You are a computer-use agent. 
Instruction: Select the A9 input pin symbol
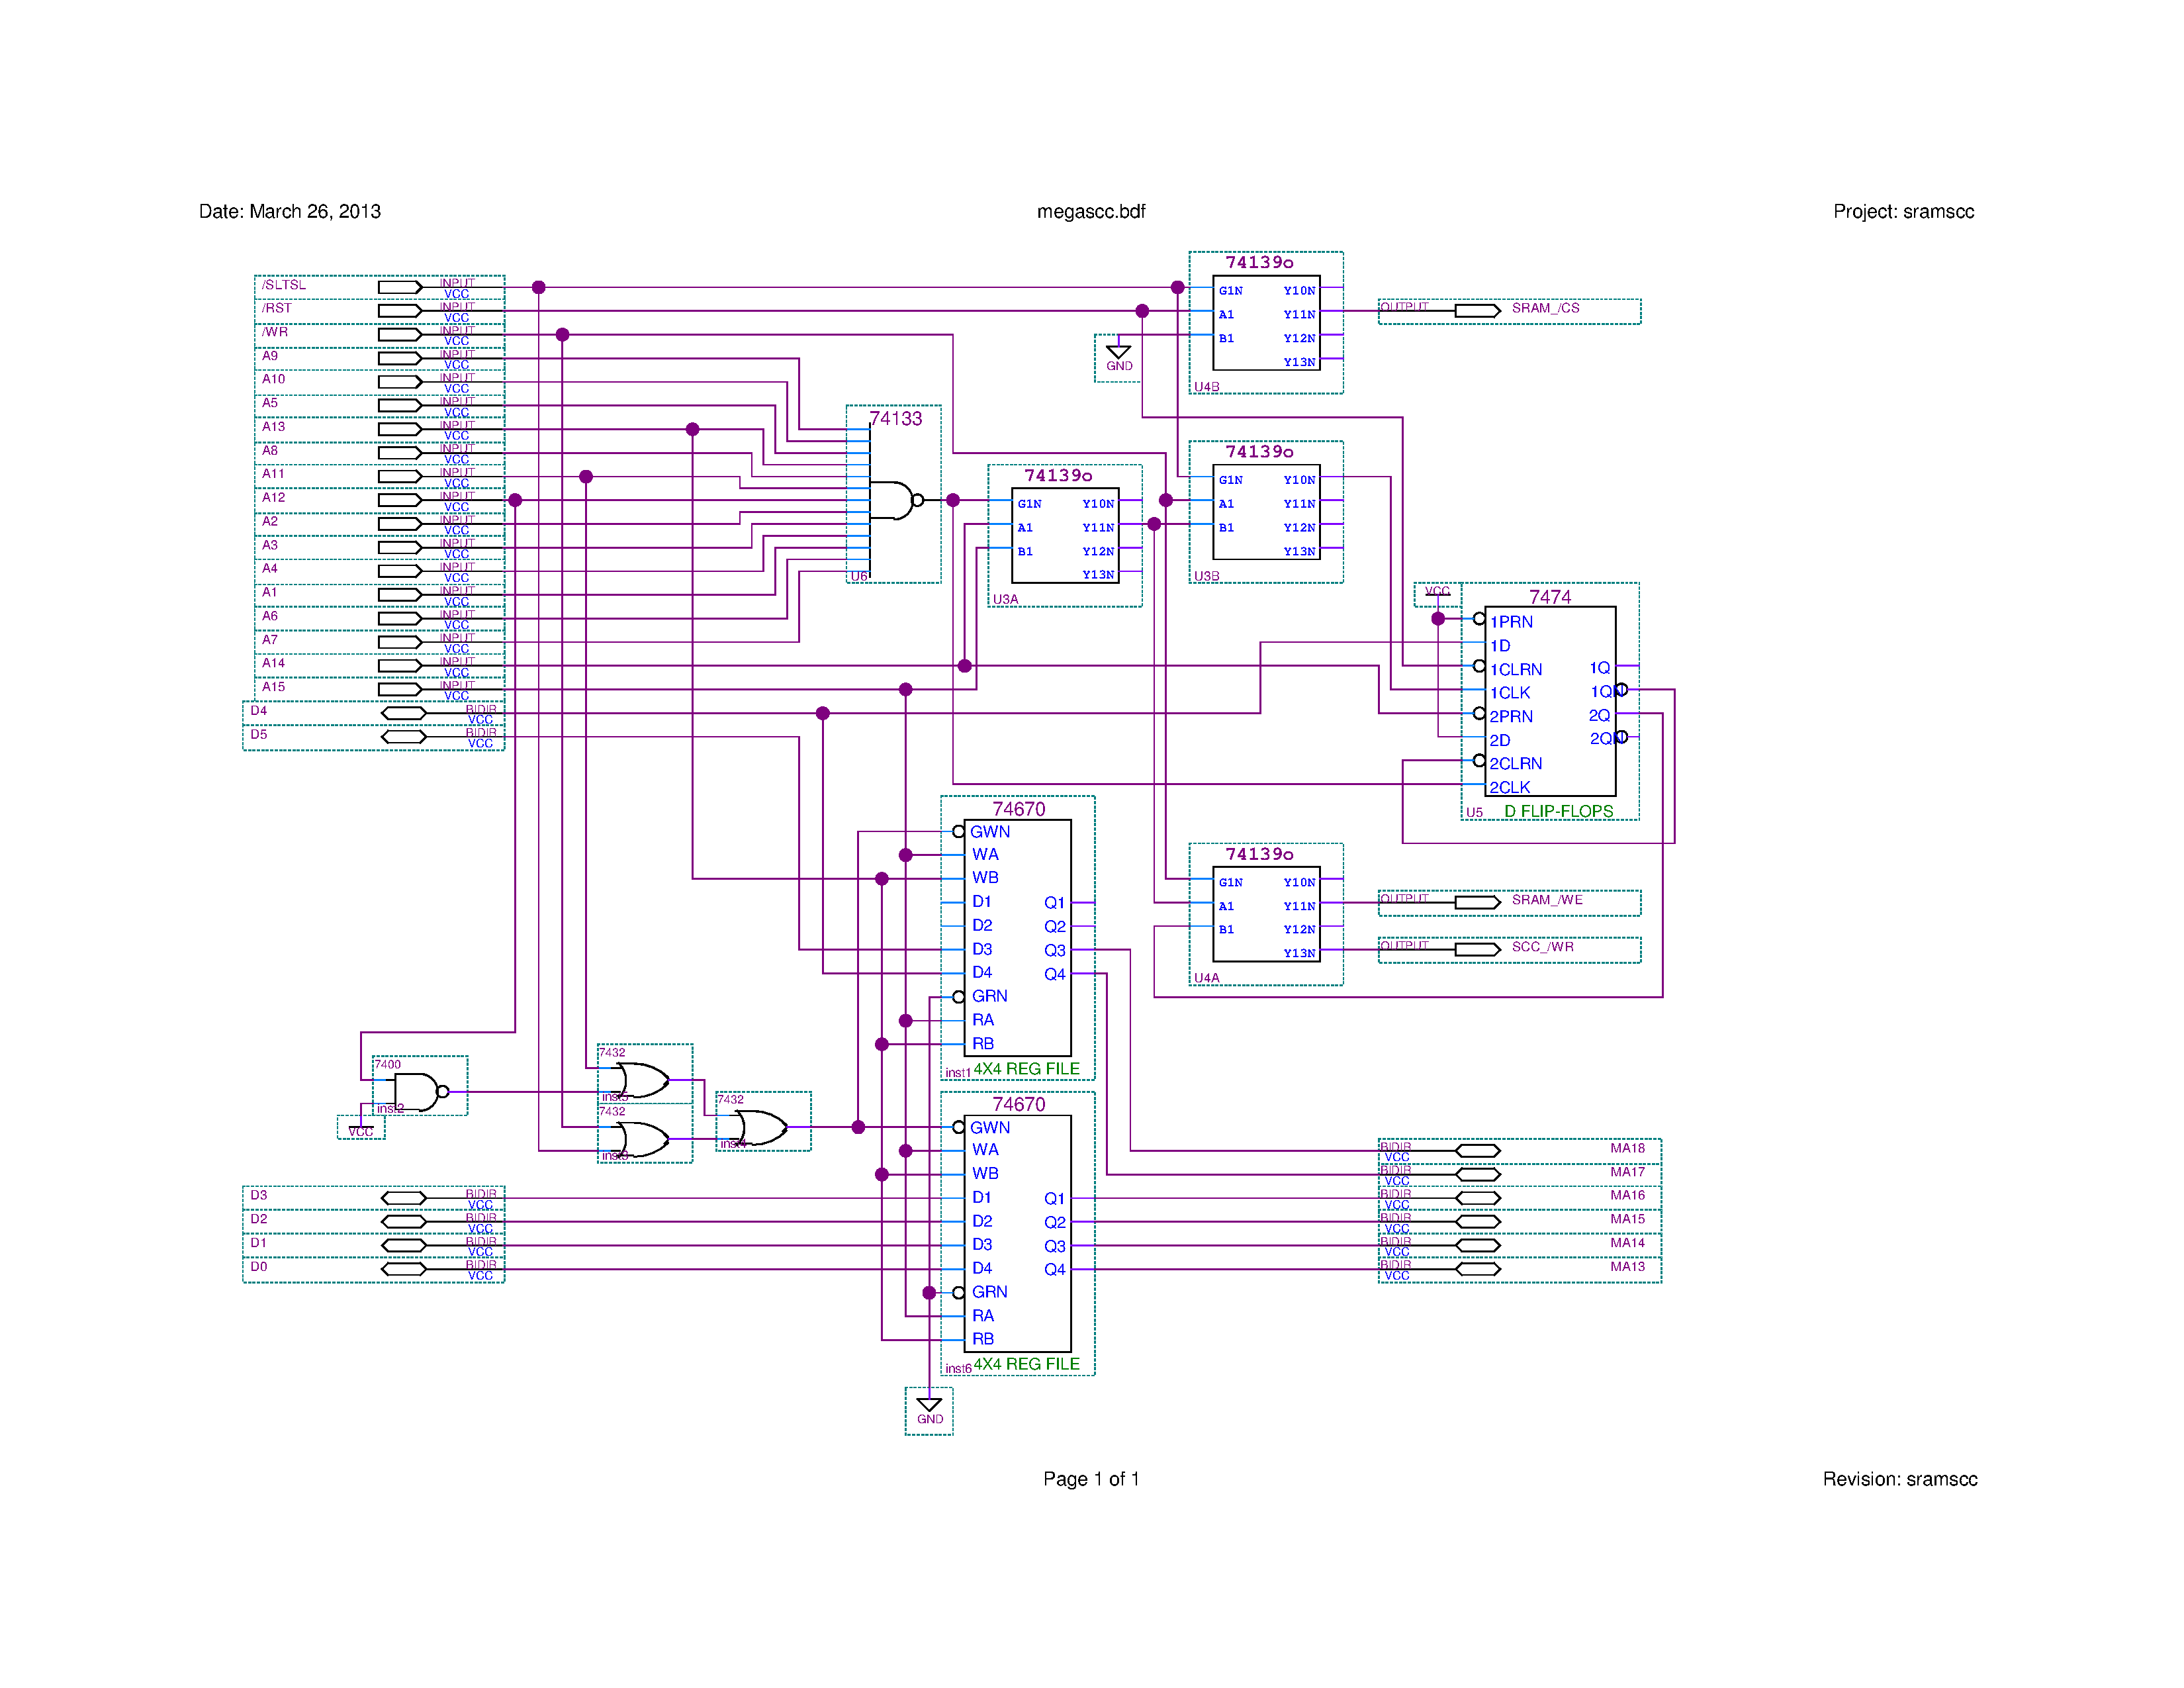400,358
